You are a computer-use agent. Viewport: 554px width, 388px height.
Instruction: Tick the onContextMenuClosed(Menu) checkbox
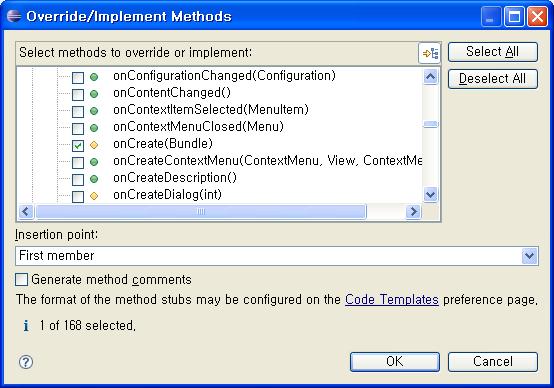tap(78, 128)
